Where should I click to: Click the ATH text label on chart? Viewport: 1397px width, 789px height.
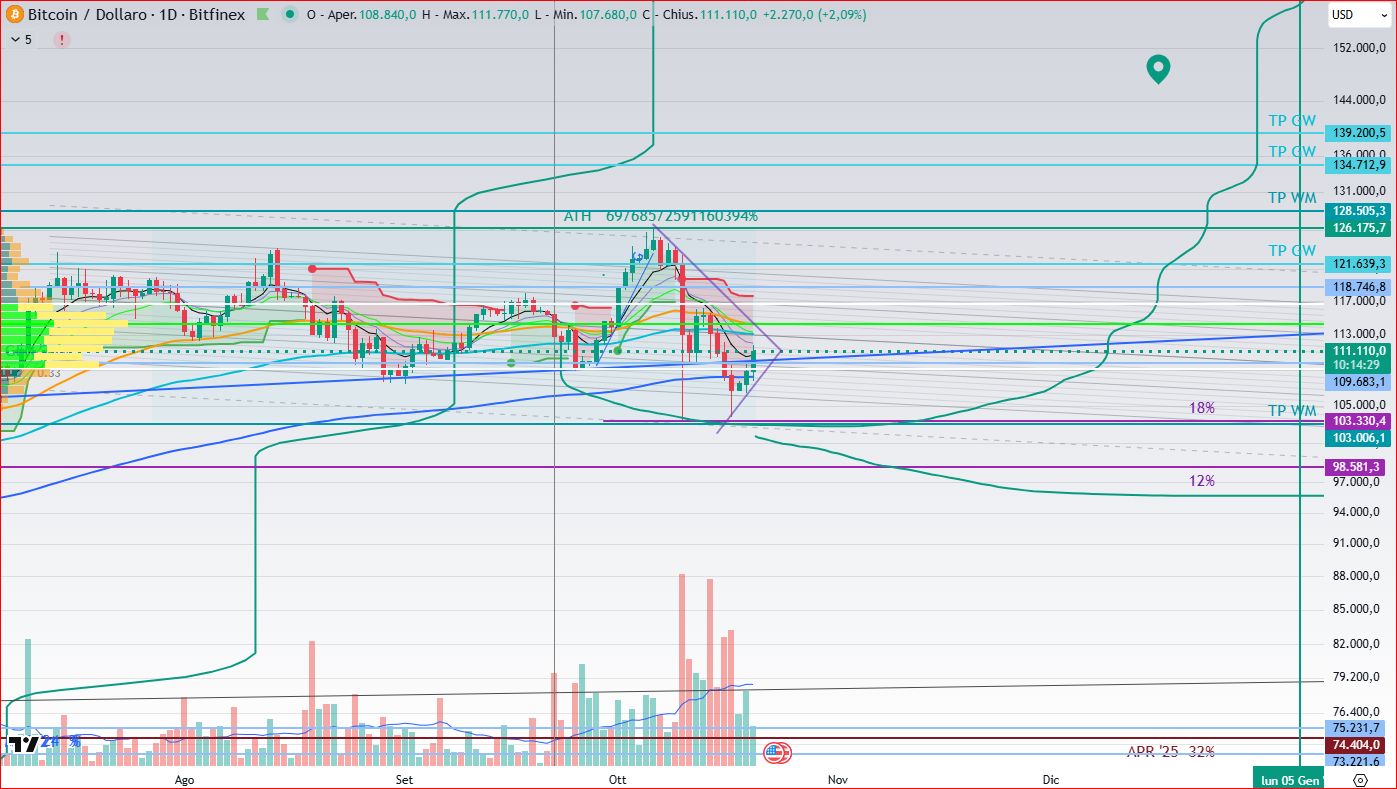[577, 216]
